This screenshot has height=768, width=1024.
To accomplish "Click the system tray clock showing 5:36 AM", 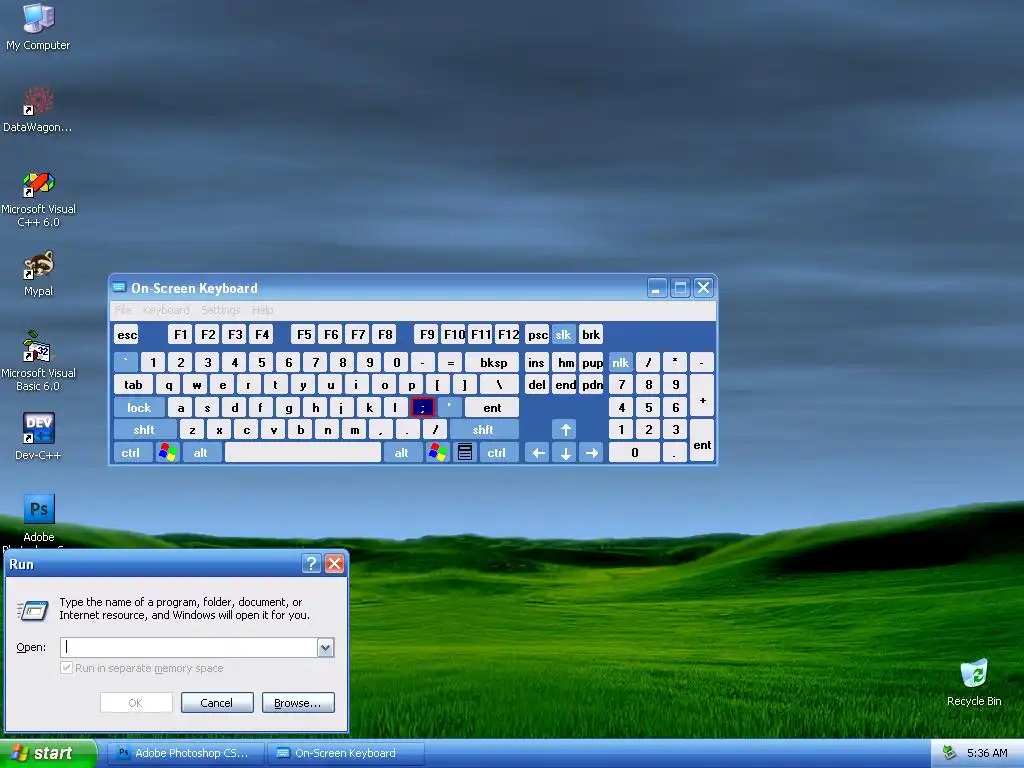I will point(987,753).
